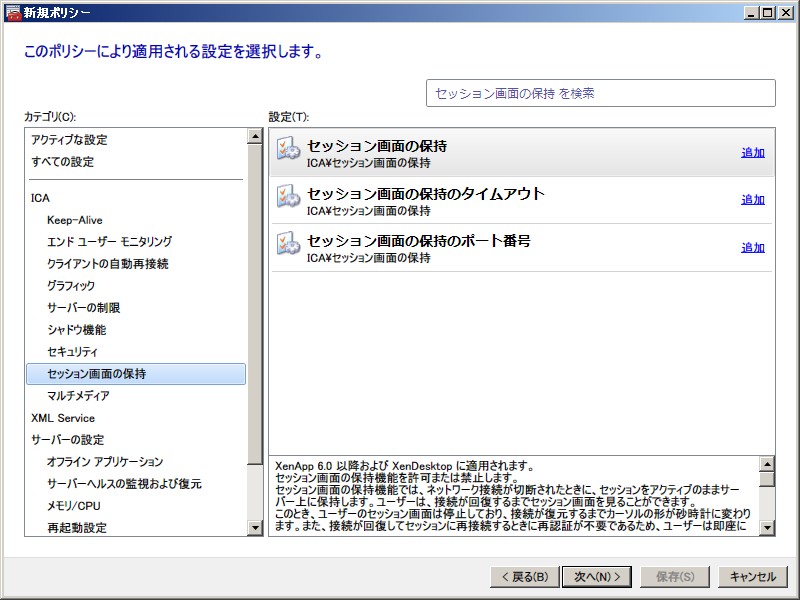
Task: Click the セッション画面の保持のポート番号 setting icon
Action: point(288,243)
